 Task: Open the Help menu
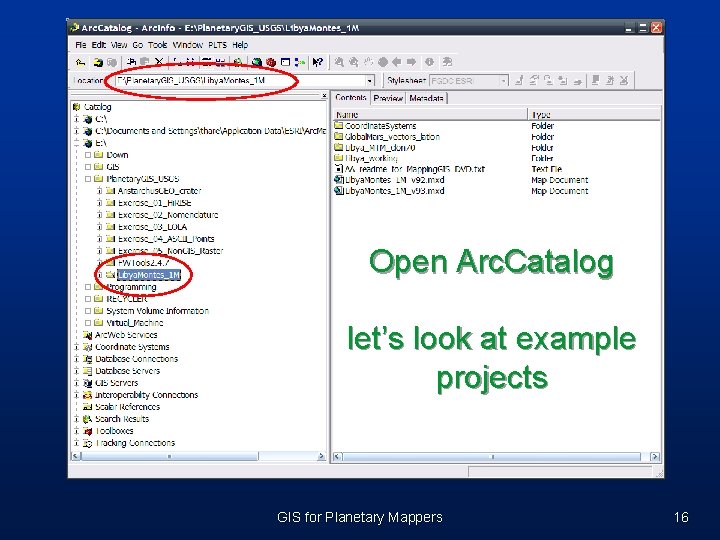click(240, 45)
